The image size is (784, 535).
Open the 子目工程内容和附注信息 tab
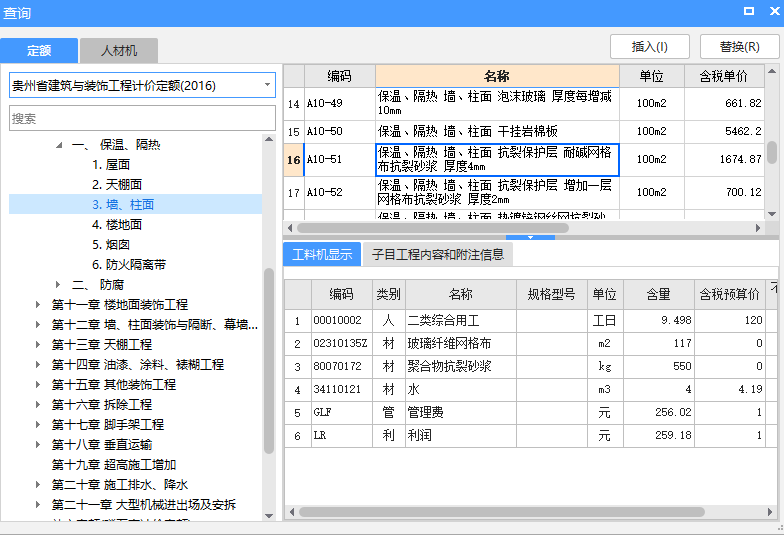tap(438, 254)
